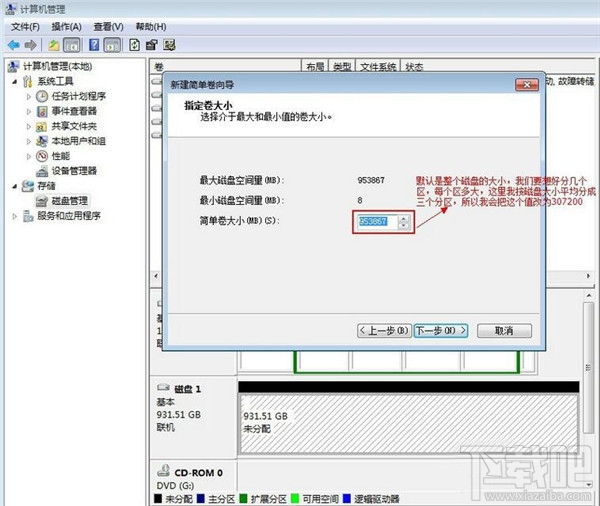The height and width of the screenshot is (506, 600).
Task: Click the 下一步(N) next button
Action: click(x=440, y=331)
